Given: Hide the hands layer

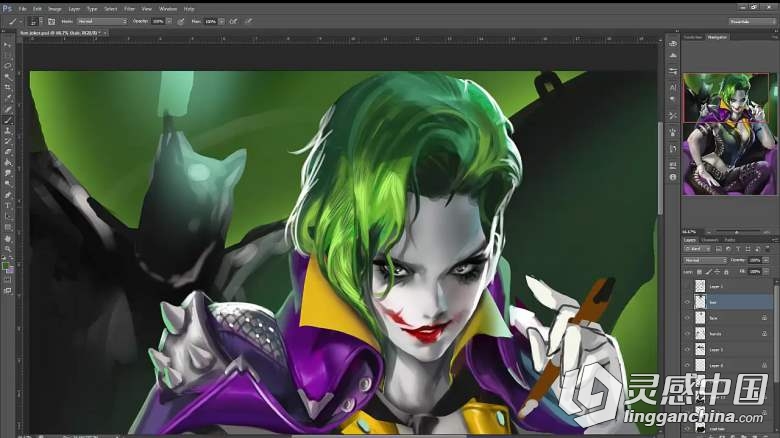Looking at the screenshot, I should (x=688, y=333).
